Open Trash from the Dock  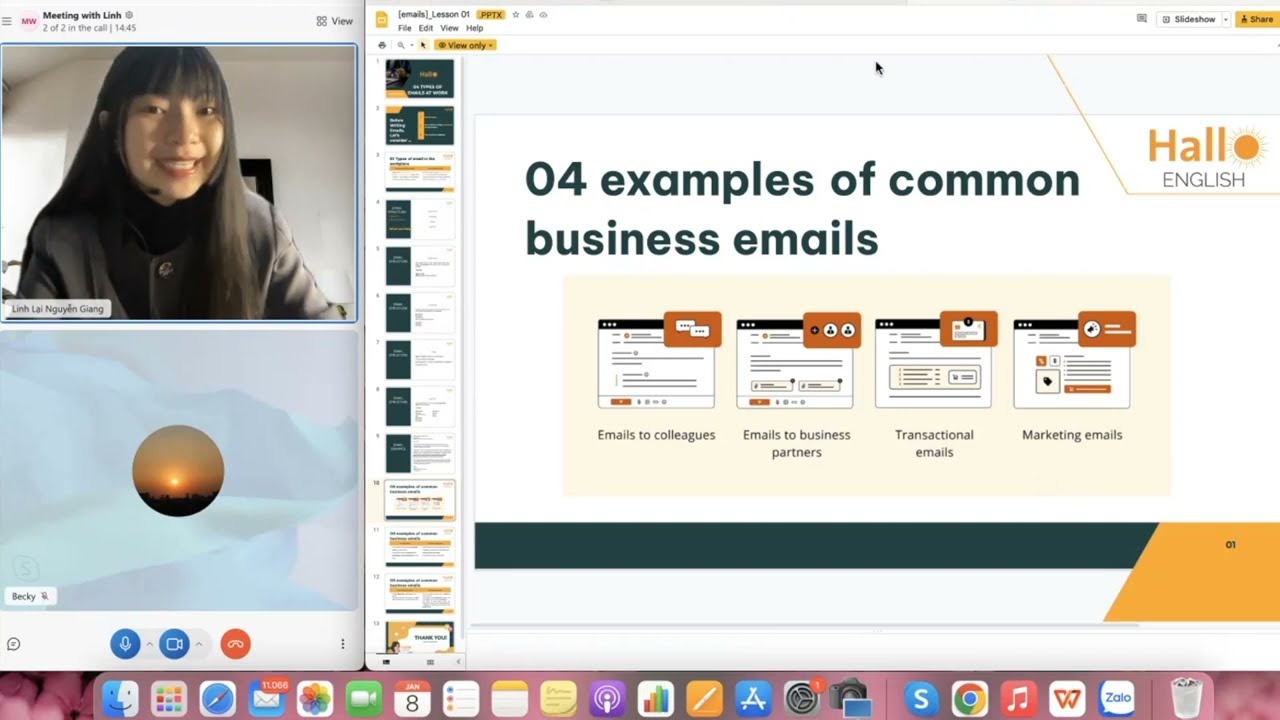[1186, 699]
